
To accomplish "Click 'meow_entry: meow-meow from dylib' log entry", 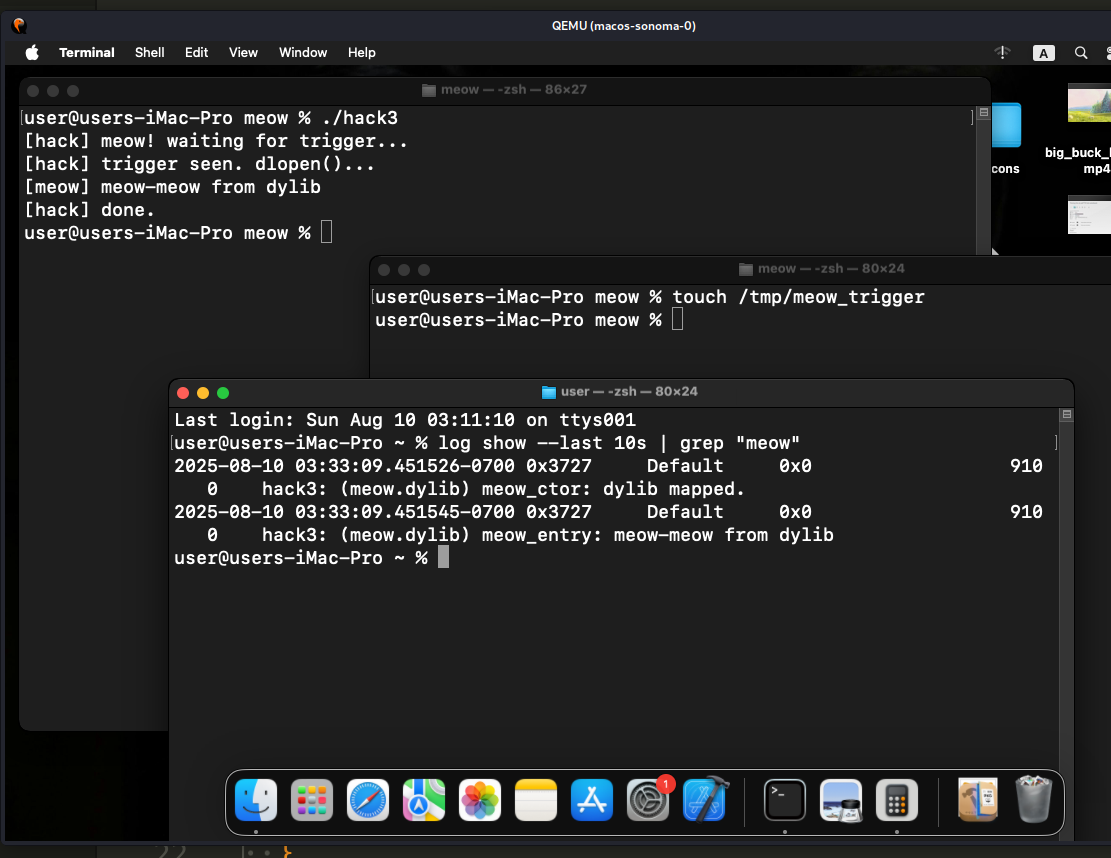I will click(x=658, y=535).
